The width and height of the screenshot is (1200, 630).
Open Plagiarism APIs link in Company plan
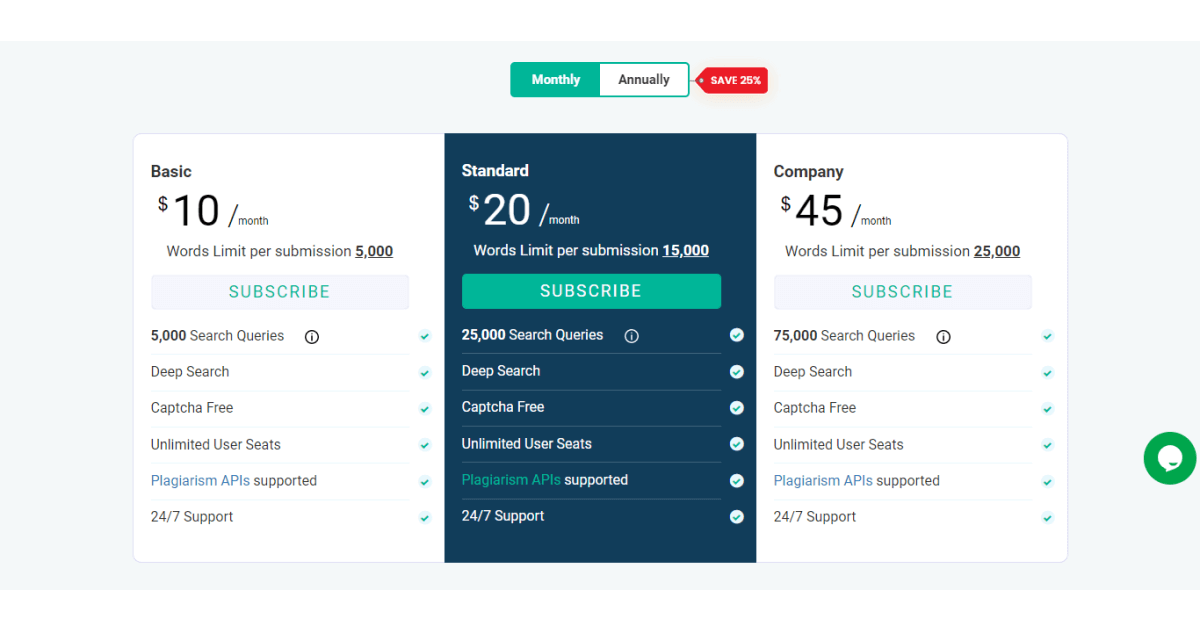tap(823, 481)
